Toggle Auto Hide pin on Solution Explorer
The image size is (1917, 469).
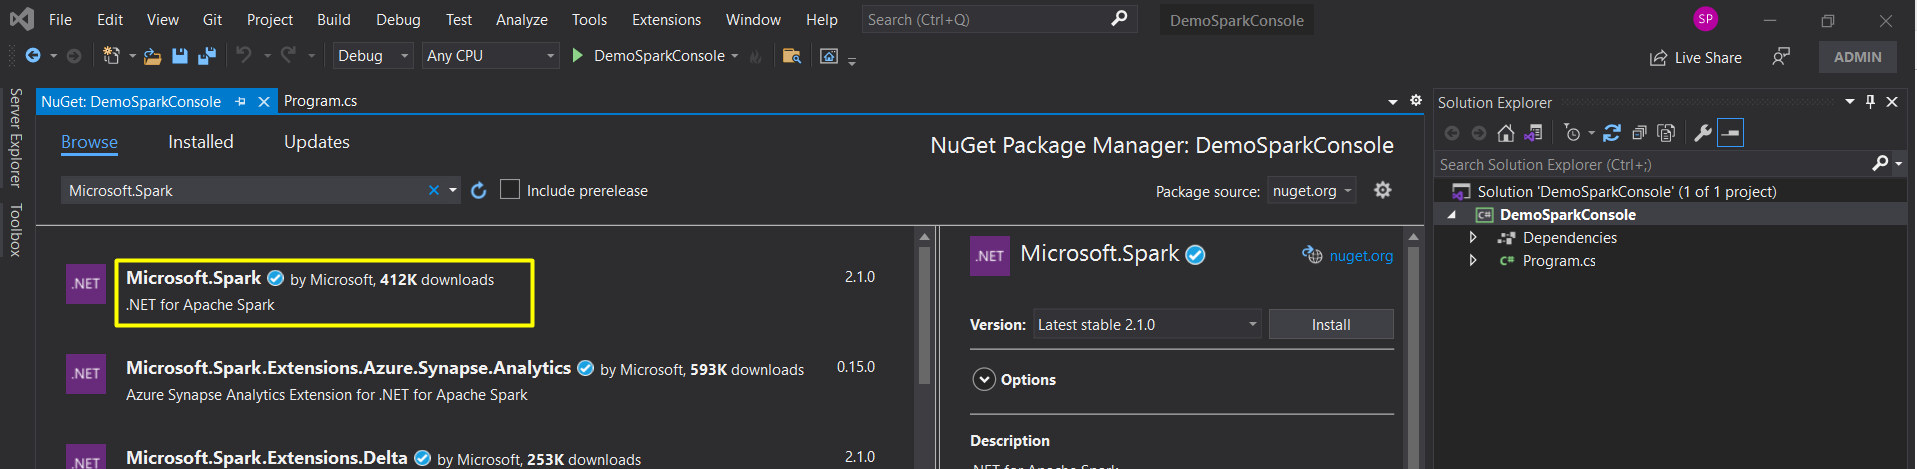(1870, 102)
